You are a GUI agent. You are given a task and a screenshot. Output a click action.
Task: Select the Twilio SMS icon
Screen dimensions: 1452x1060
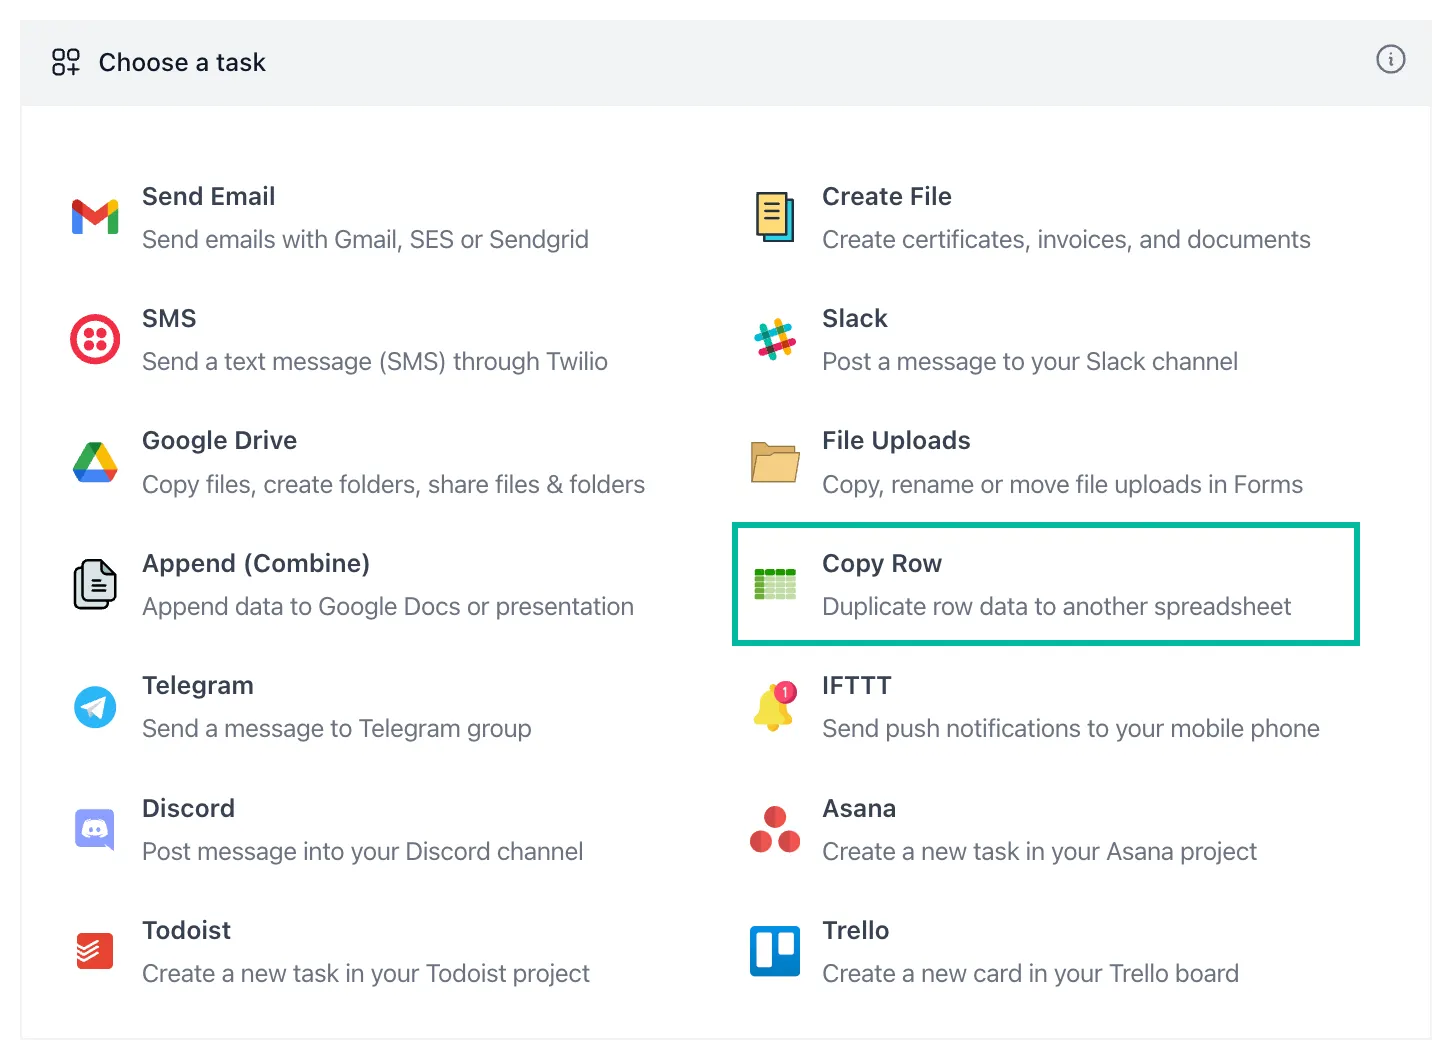tap(95, 340)
